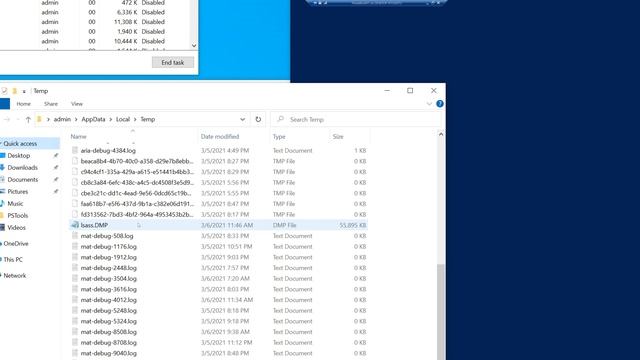Click the End task button in Task Manager
The height and width of the screenshot is (360, 640).
(x=173, y=62)
